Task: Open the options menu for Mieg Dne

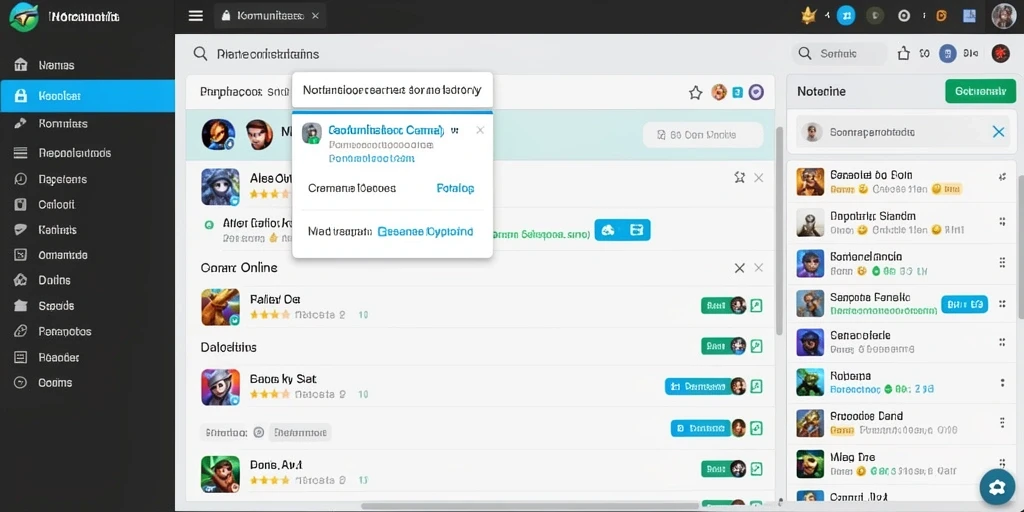Action: coord(1002,463)
